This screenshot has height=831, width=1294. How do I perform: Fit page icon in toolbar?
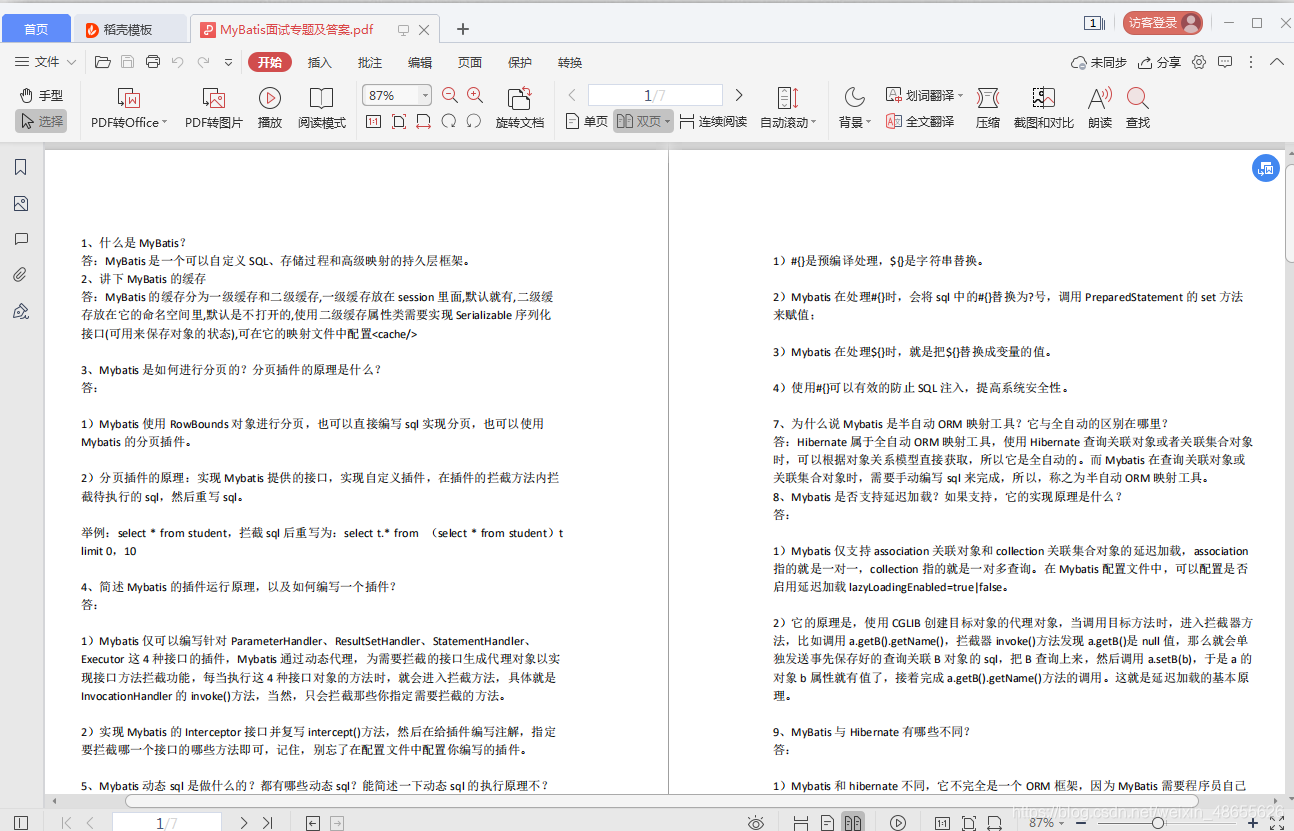398,121
